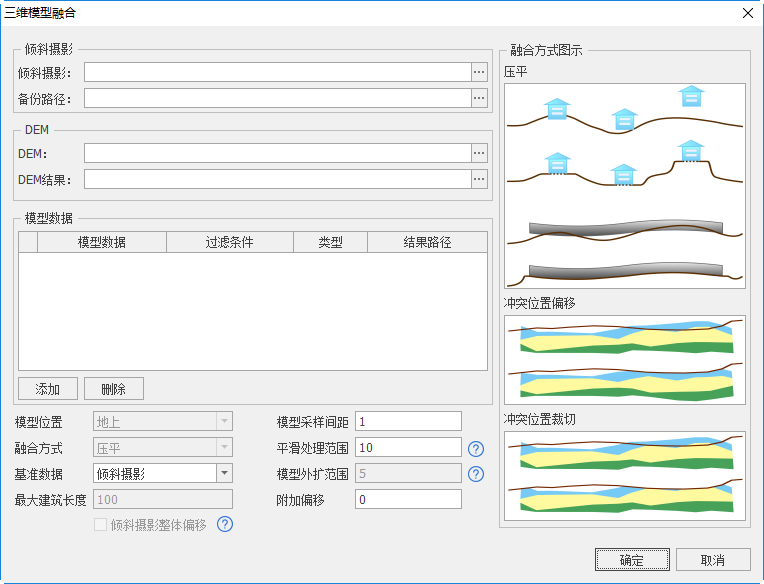Select the 过滤条件 column header
This screenshot has height=584, width=764.
point(229,242)
